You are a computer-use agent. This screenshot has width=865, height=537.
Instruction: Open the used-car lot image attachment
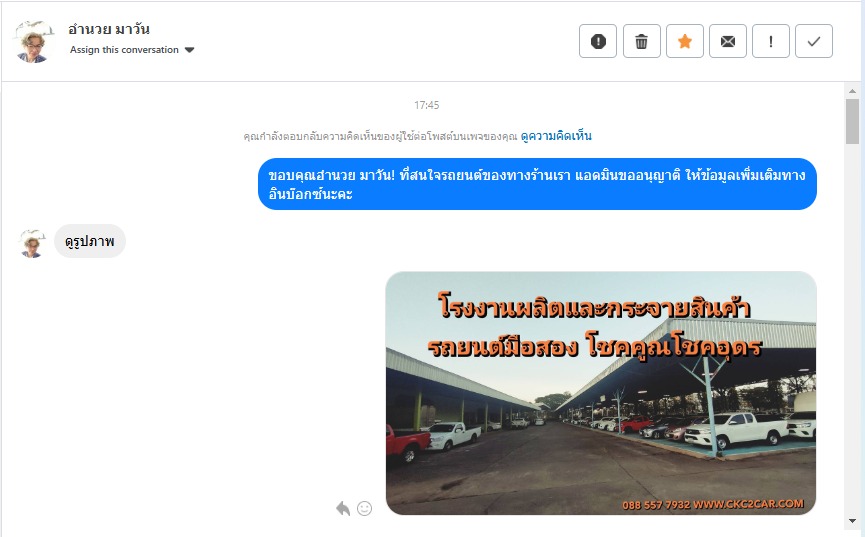(601, 393)
